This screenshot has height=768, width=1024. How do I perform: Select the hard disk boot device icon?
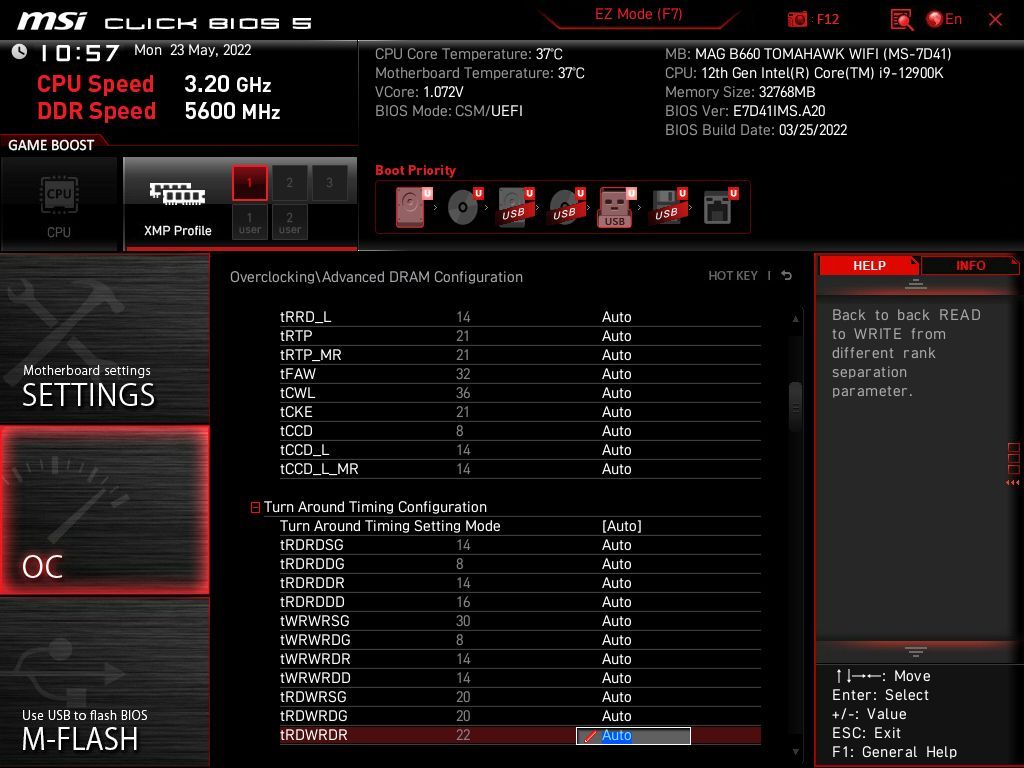[413, 206]
